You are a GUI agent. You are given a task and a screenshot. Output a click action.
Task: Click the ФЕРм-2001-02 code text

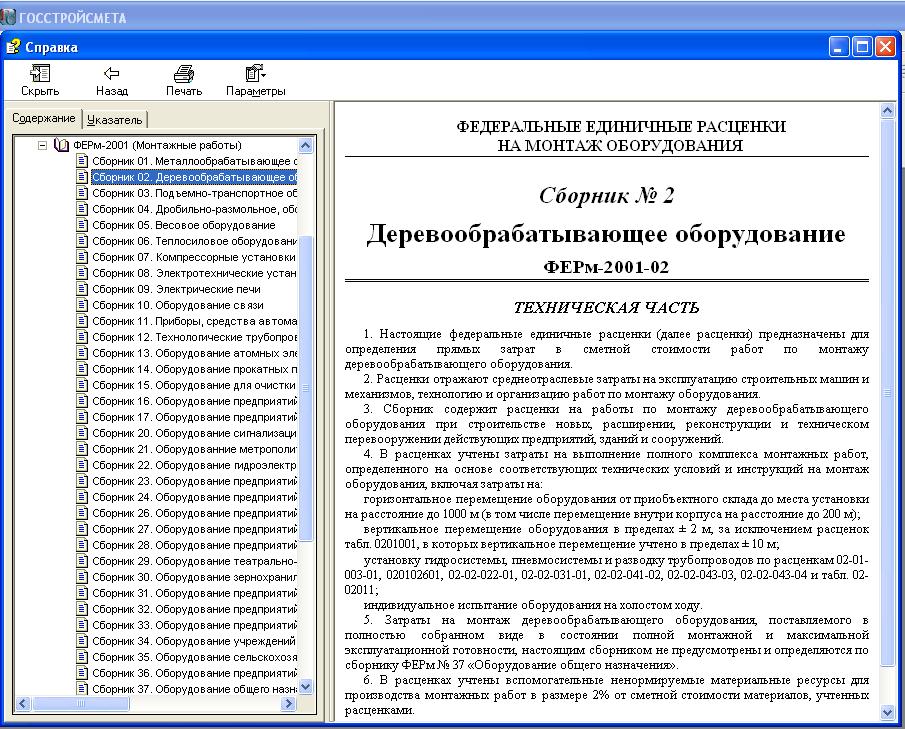[x=606, y=267]
